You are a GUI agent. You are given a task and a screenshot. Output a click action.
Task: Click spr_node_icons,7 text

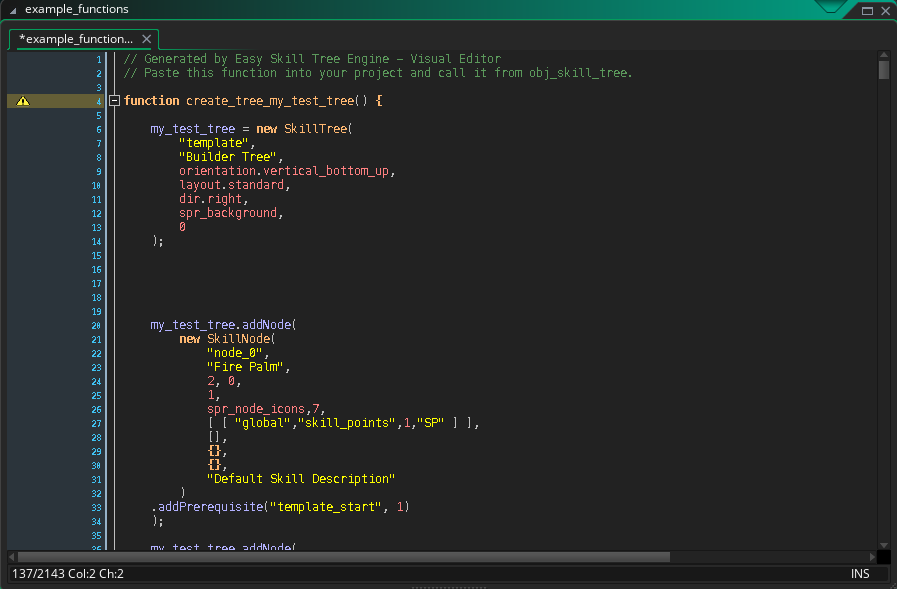pos(263,409)
